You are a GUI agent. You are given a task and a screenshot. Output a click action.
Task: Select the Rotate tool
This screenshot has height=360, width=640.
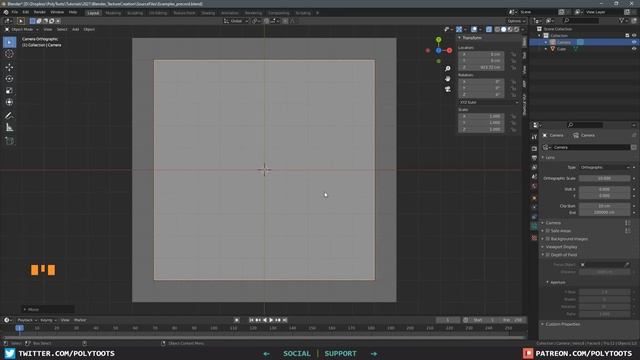[9, 79]
